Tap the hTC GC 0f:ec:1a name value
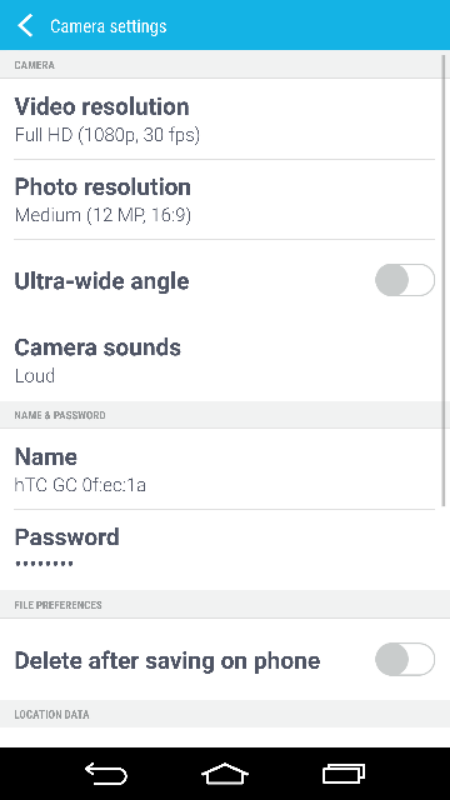 pyautogui.click(x=80, y=485)
